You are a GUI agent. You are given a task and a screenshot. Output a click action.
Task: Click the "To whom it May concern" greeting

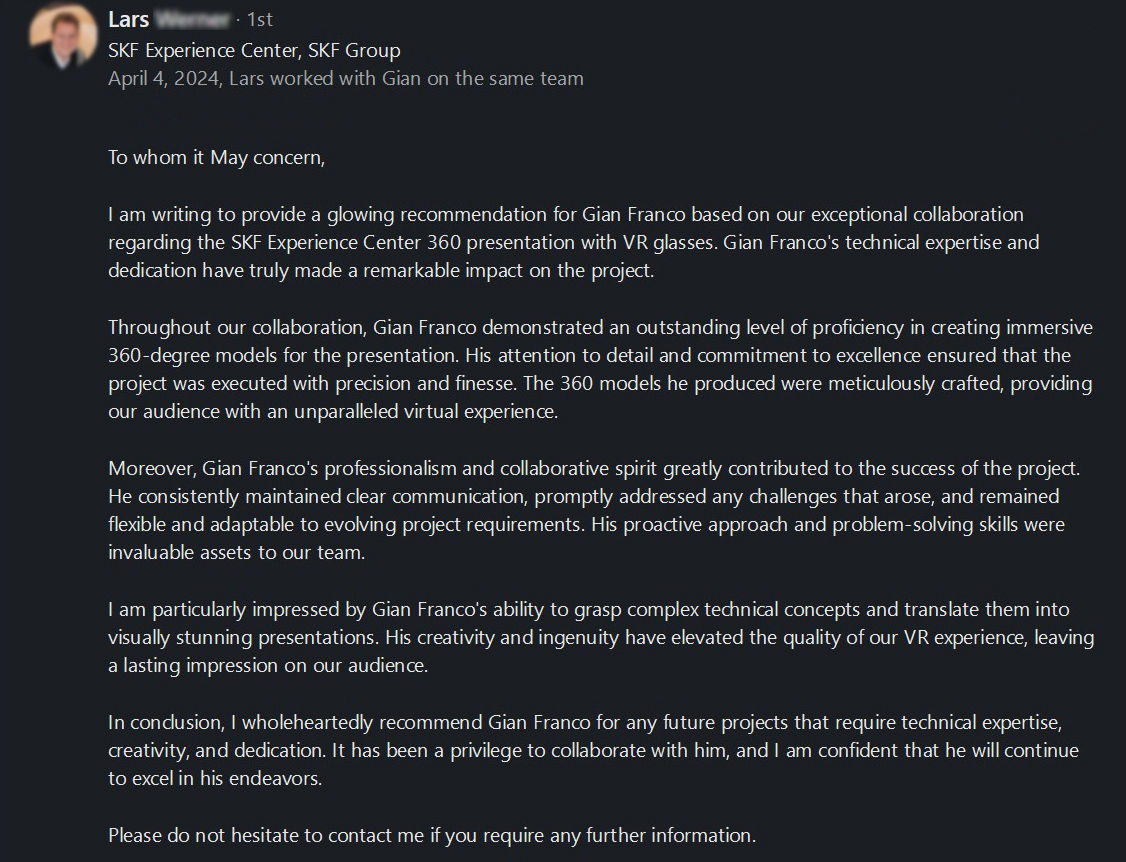(216, 157)
